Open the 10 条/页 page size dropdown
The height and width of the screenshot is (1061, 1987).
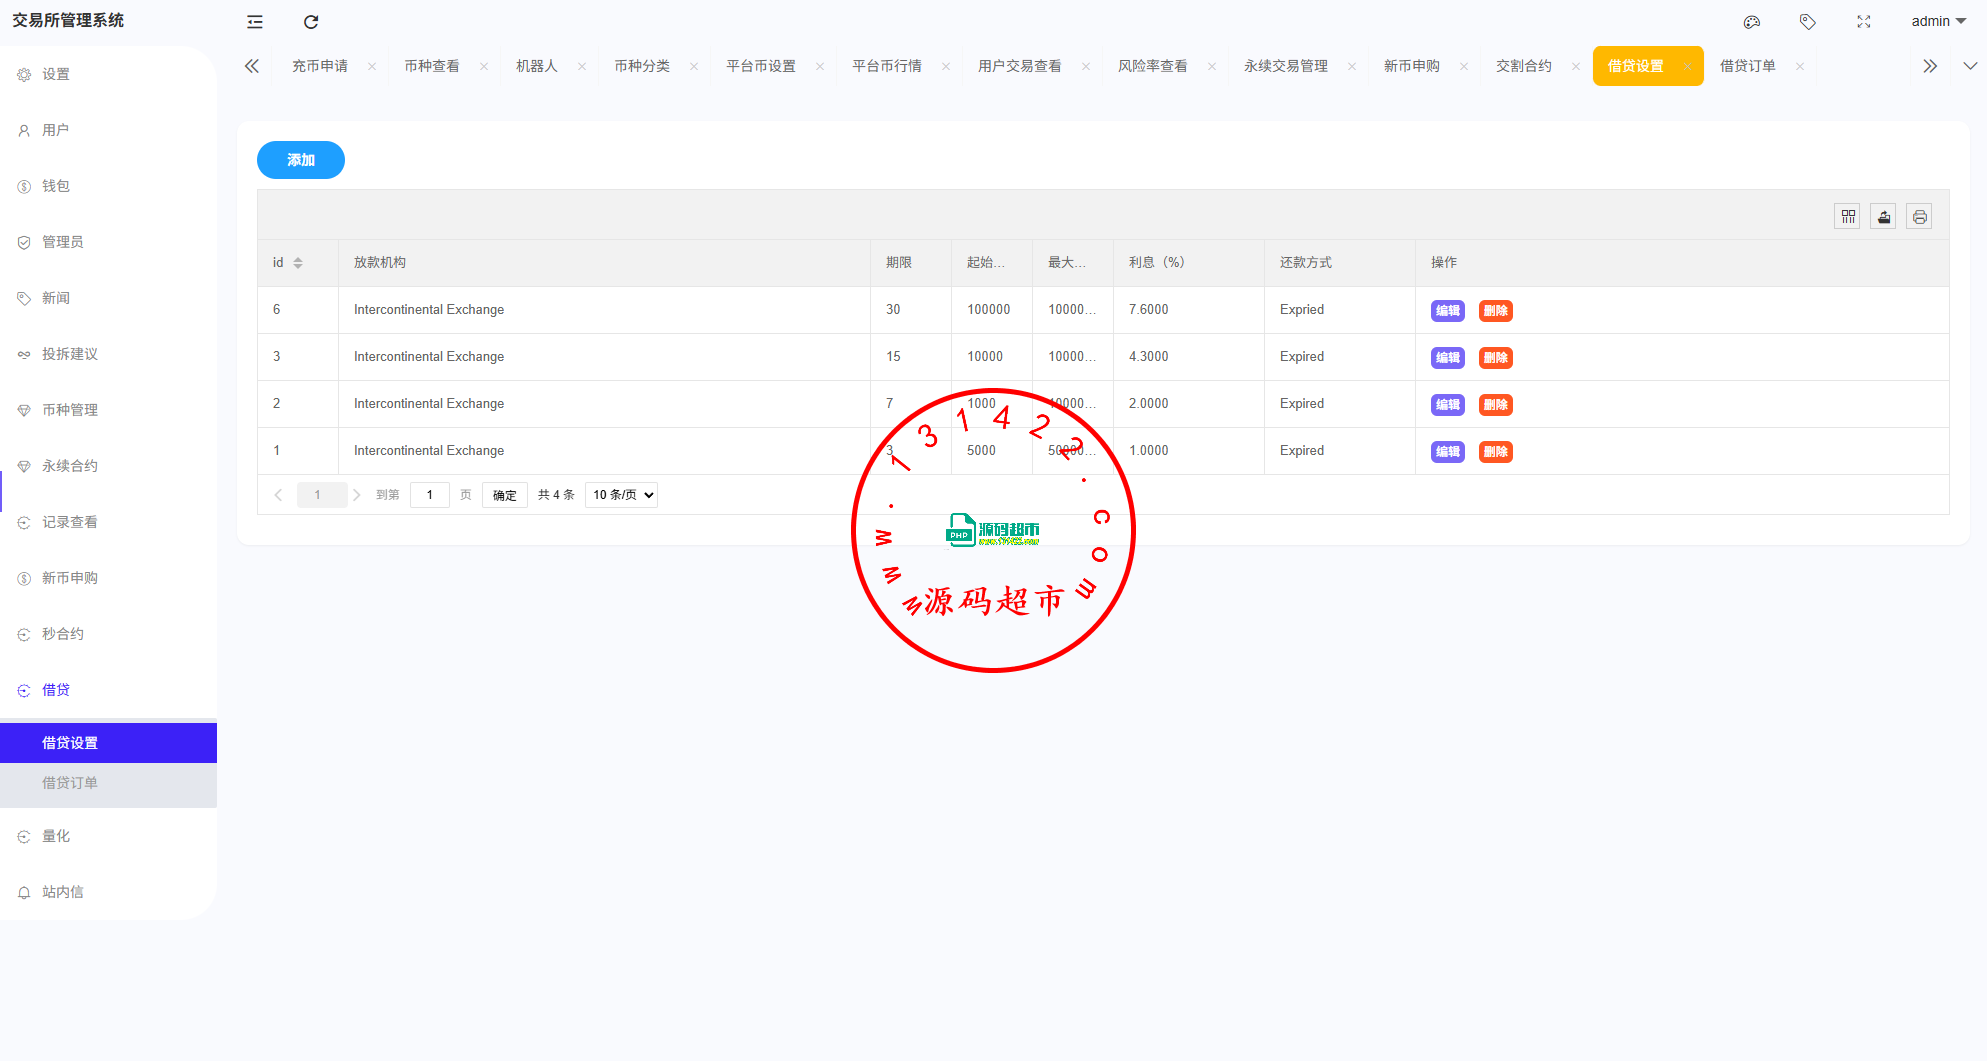(621, 495)
